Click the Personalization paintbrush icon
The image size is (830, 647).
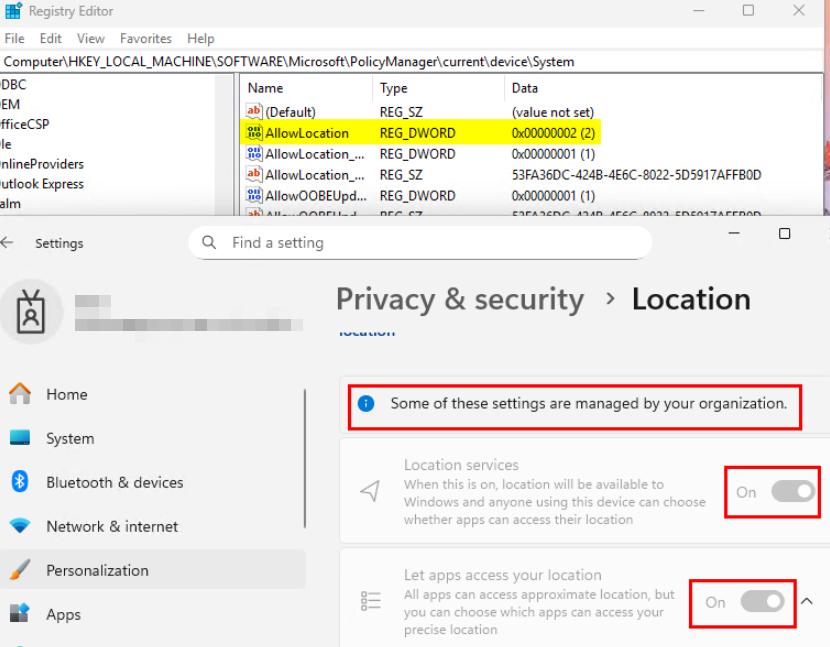pyautogui.click(x=20, y=570)
